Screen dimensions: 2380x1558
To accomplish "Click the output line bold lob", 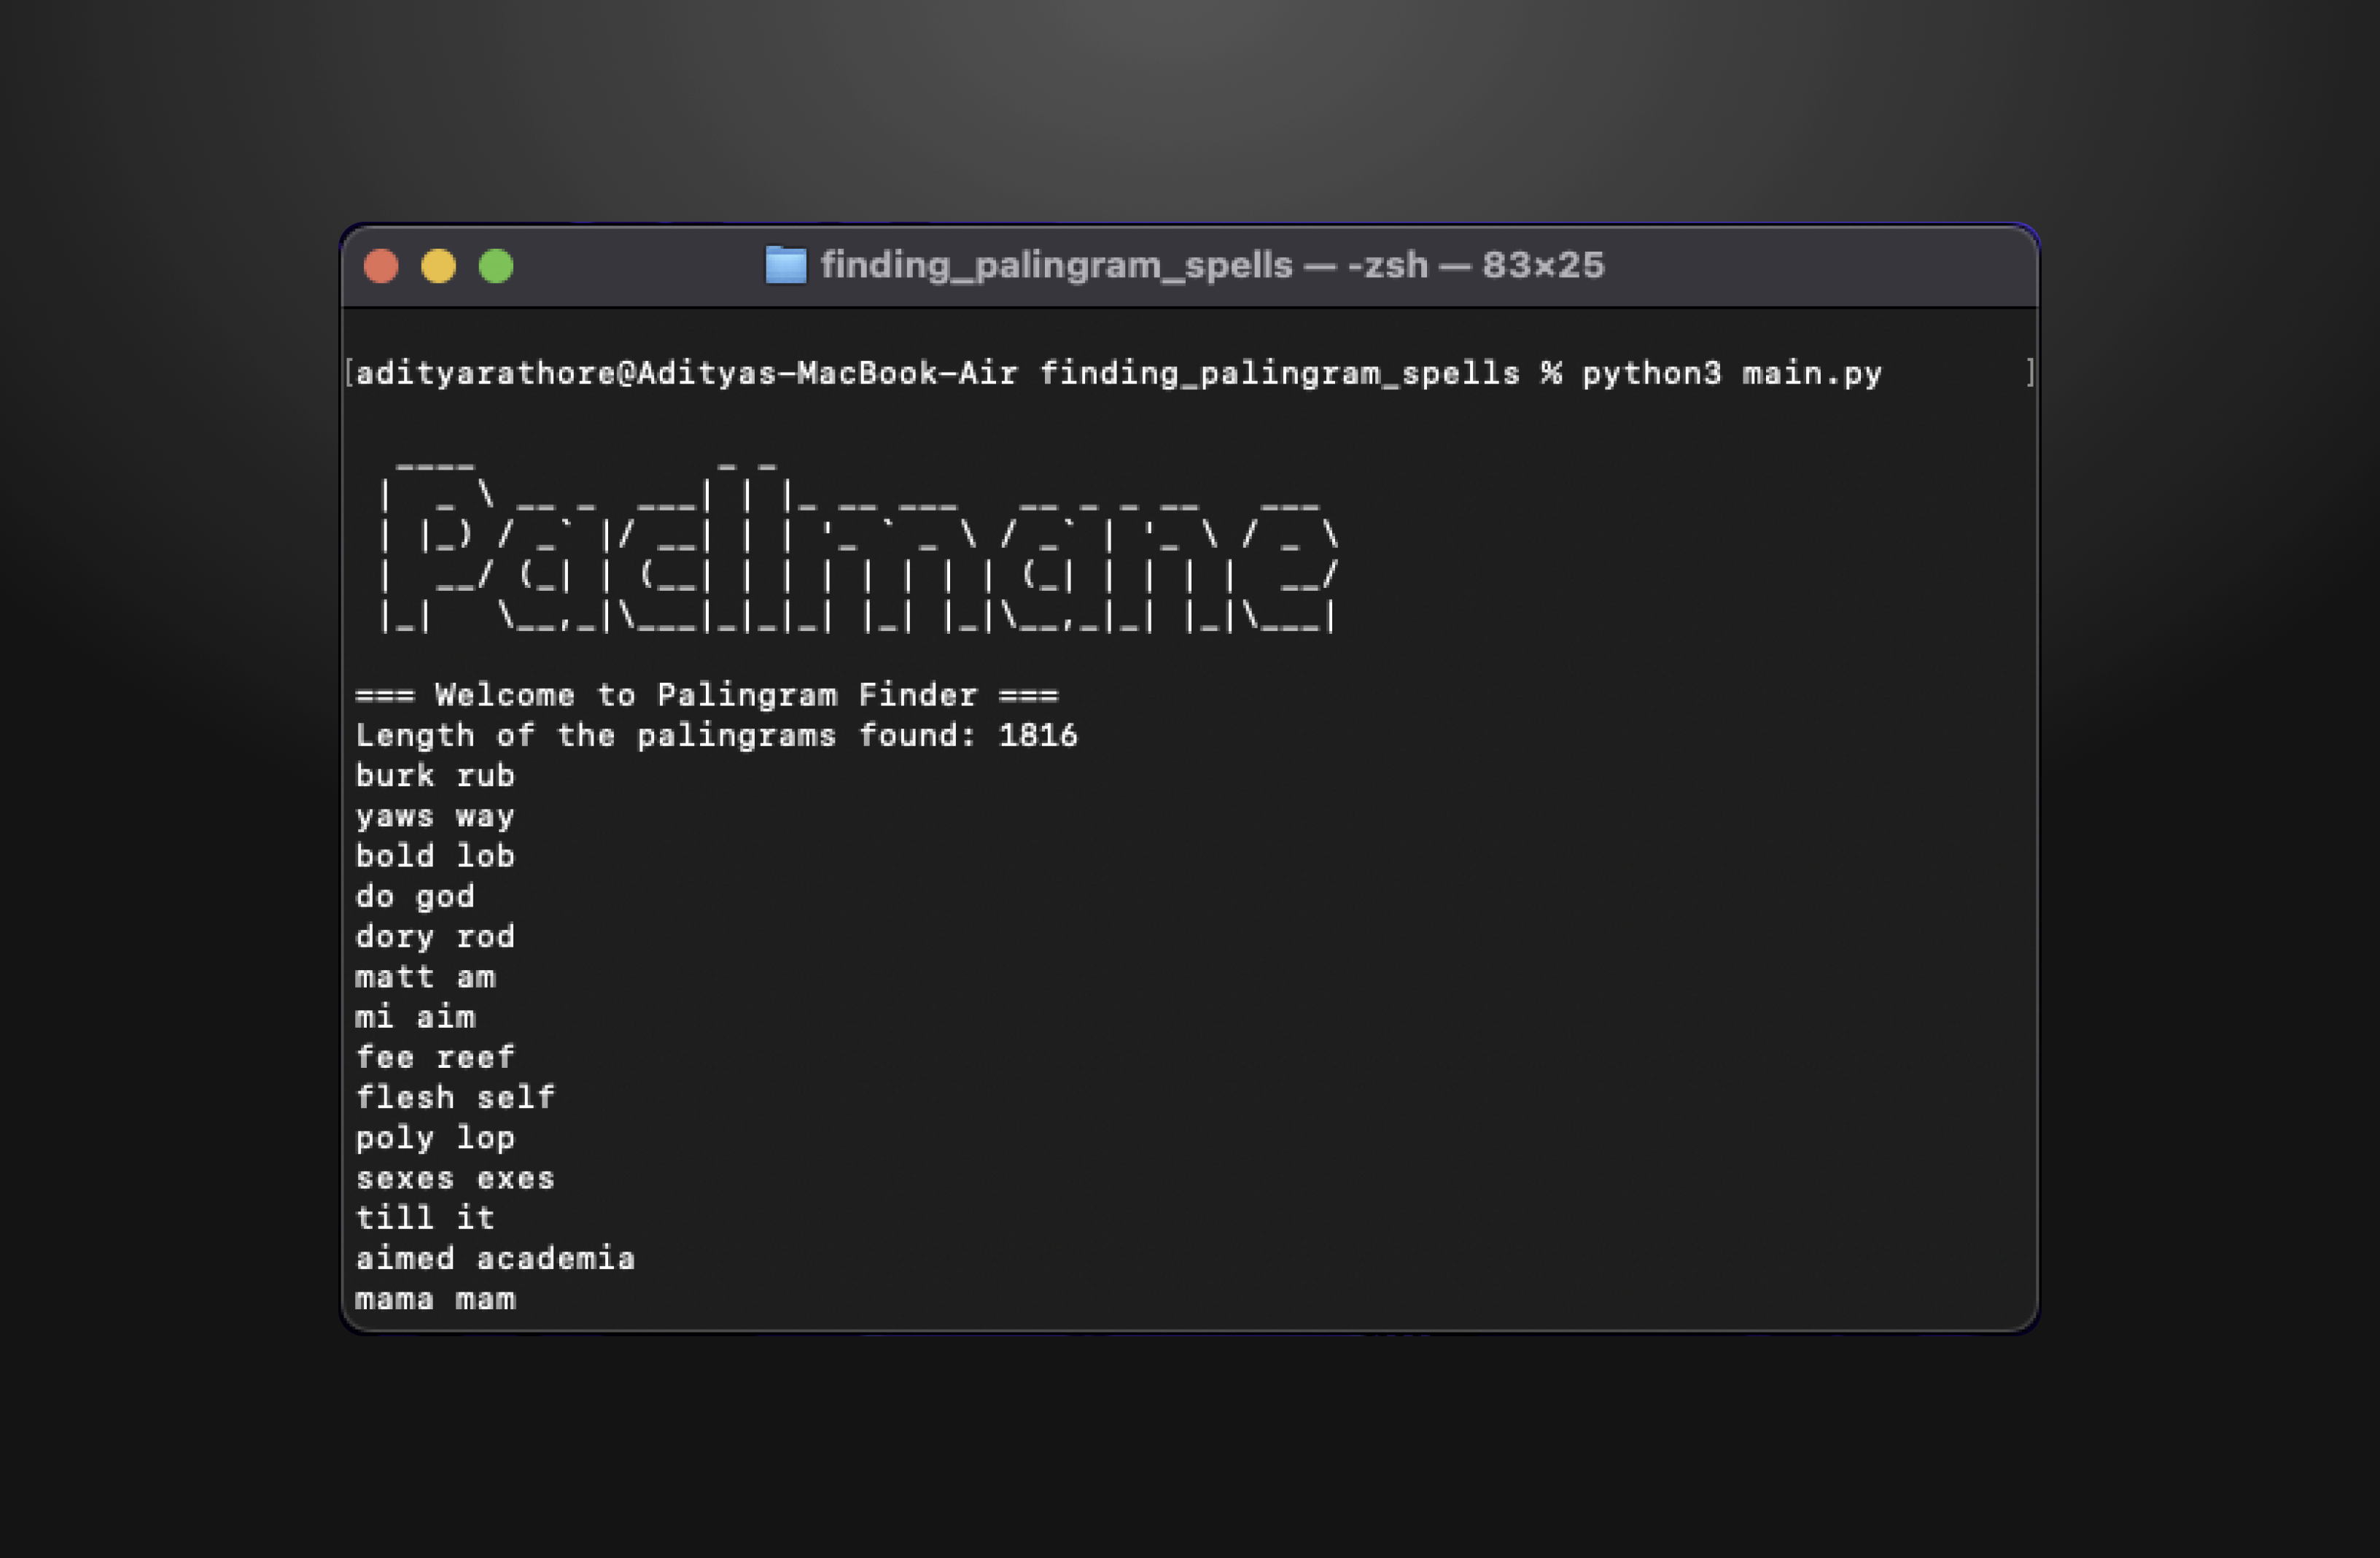I will [435, 856].
